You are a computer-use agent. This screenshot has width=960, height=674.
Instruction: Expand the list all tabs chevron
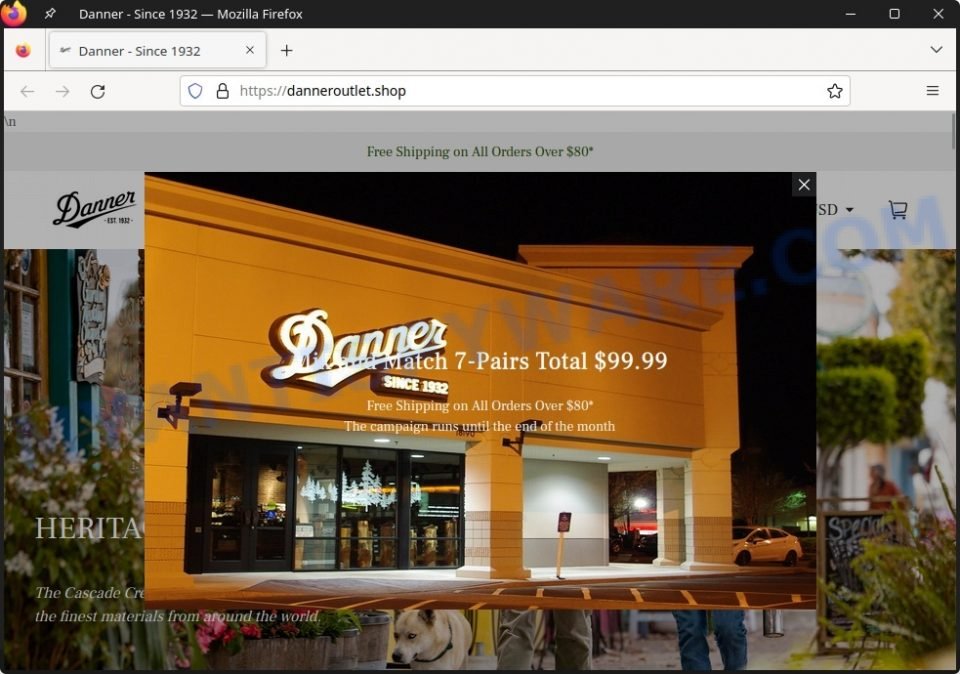(x=936, y=50)
